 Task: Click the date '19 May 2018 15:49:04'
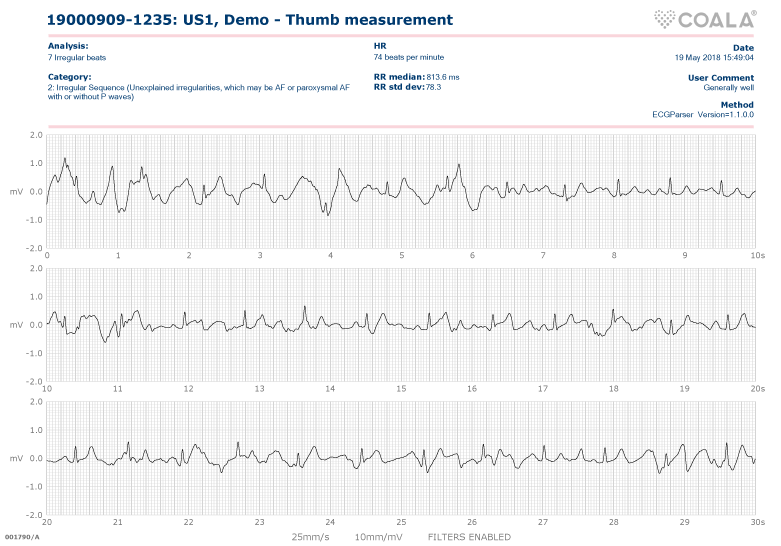[714, 57]
